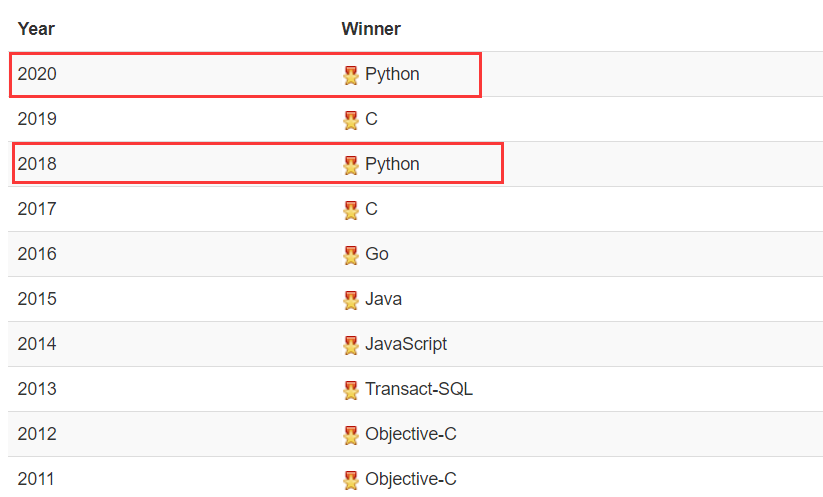Click the Objective-C text in the 2012 row
The height and width of the screenshot is (497, 823).
point(411,434)
